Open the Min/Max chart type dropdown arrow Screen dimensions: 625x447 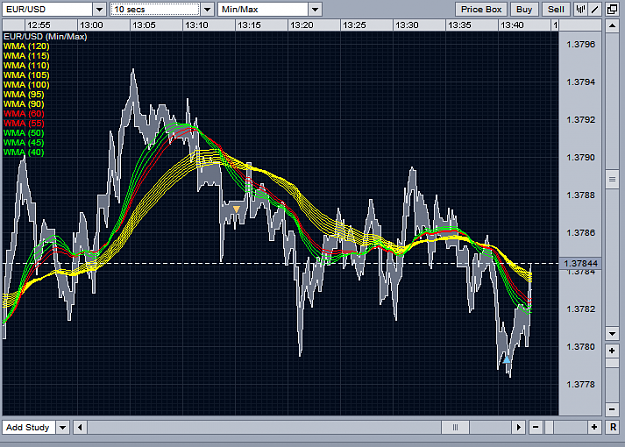[x=315, y=9]
